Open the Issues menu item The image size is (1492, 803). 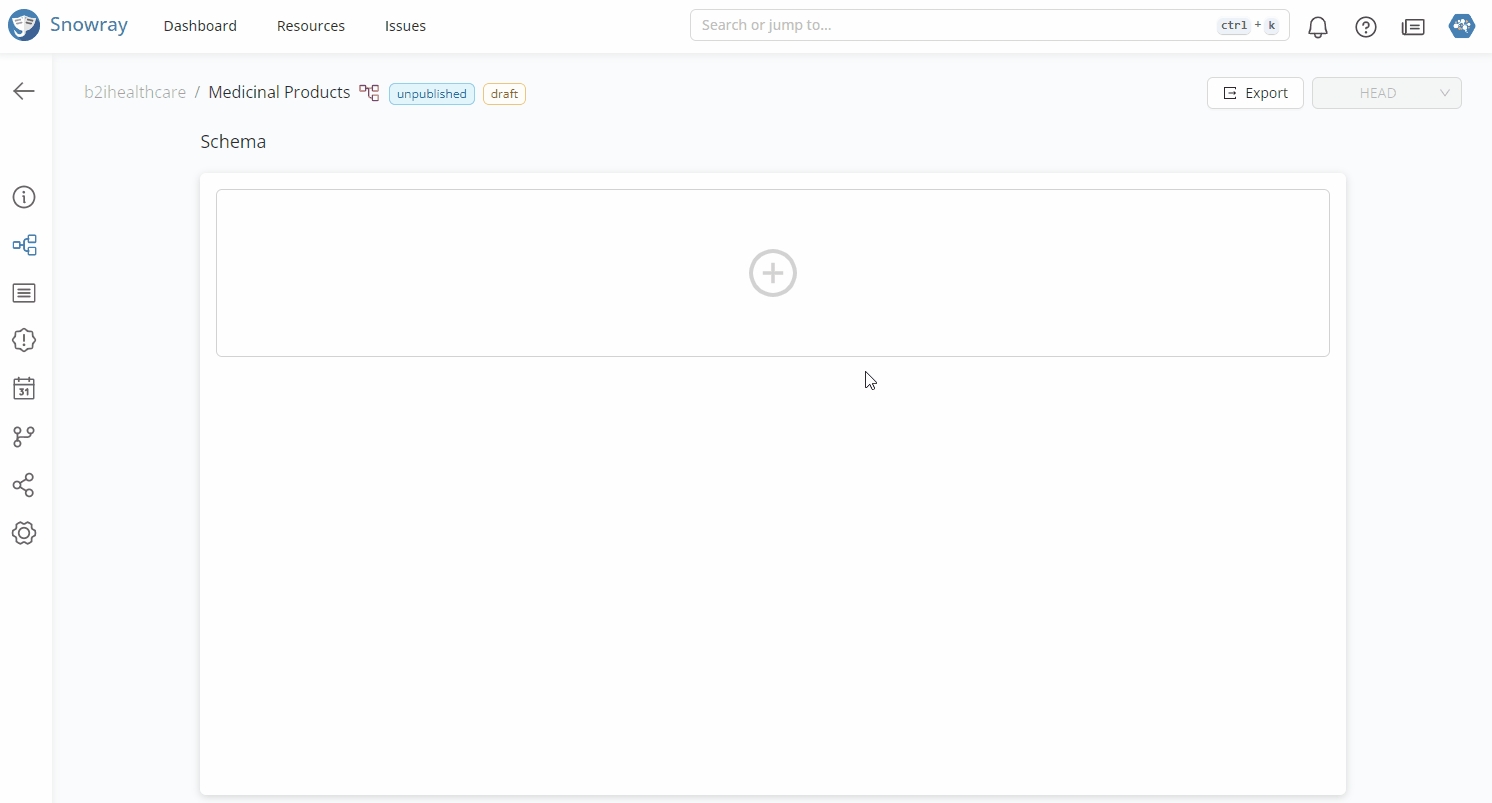405,26
